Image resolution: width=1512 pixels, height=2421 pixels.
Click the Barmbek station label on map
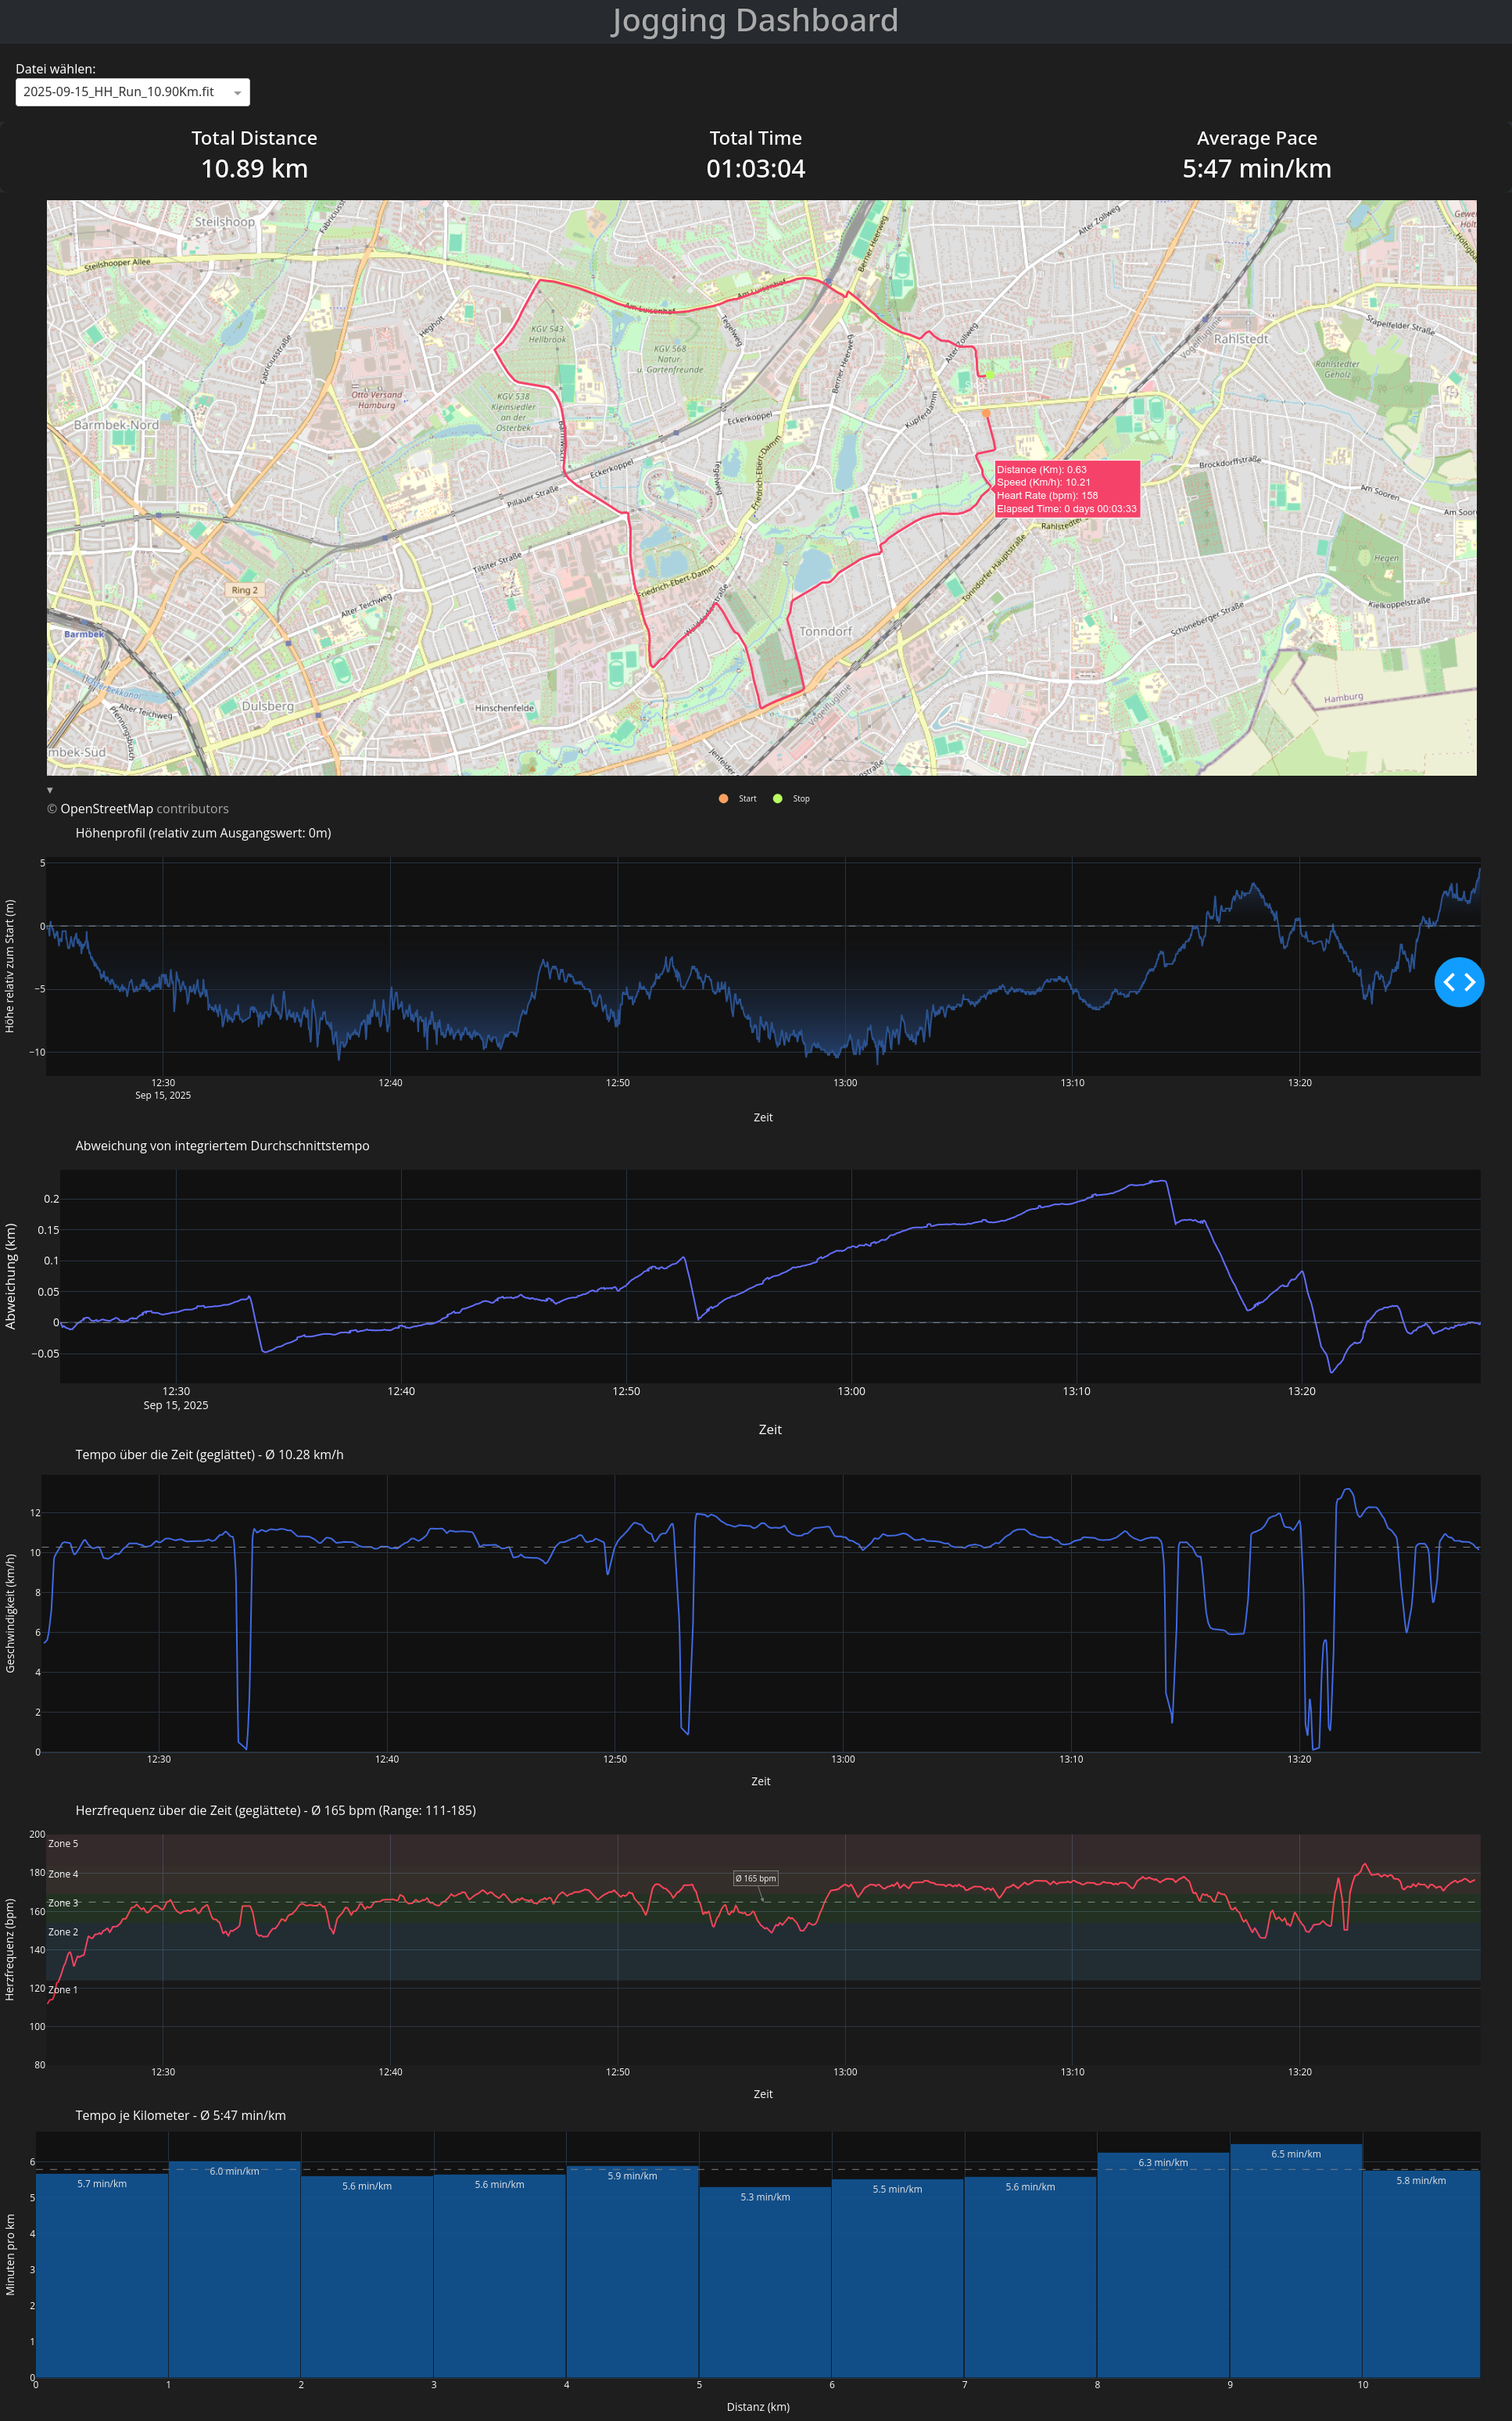click(x=83, y=634)
